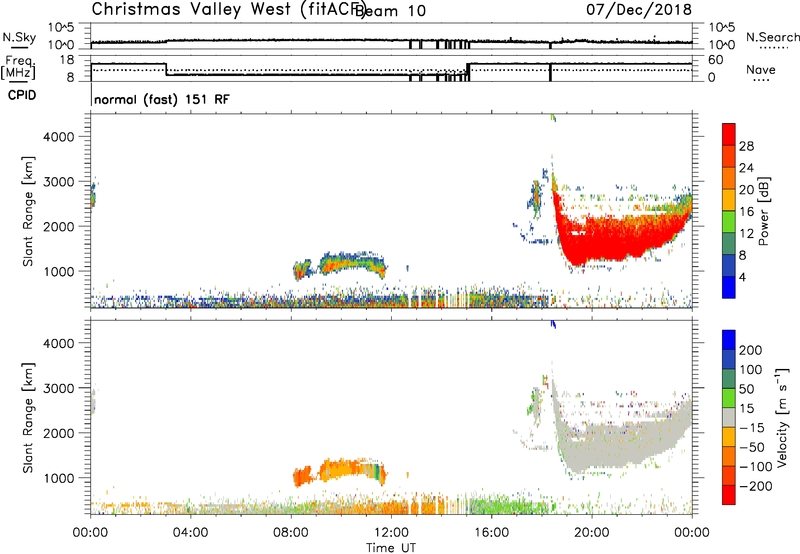The height and width of the screenshot is (554, 800).
Task: Click the CPID label
Action: [22, 95]
